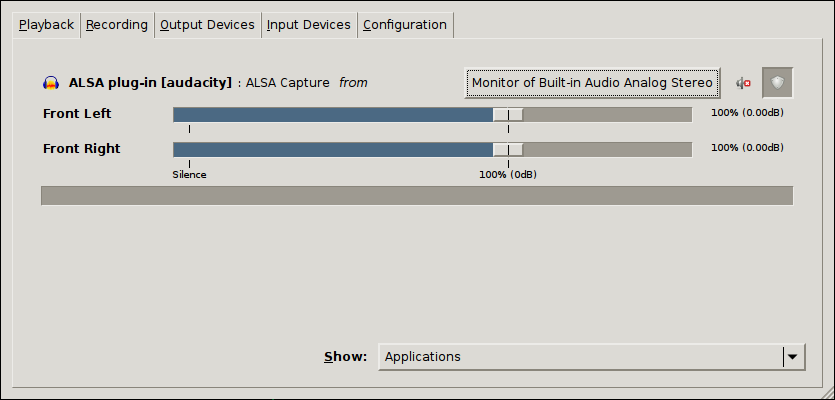Click the Show combo box showing Applications
Image resolution: width=835 pixels, height=400 pixels.
pyautogui.click(x=580, y=357)
